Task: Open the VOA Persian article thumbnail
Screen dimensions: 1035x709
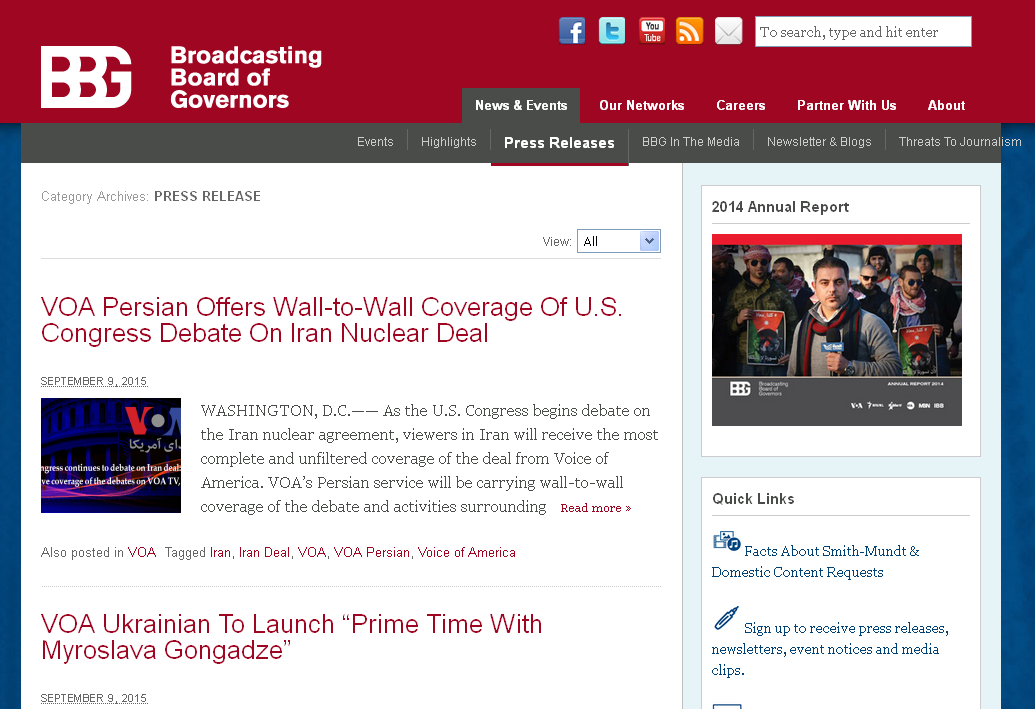Action: (x=111, y=456)
